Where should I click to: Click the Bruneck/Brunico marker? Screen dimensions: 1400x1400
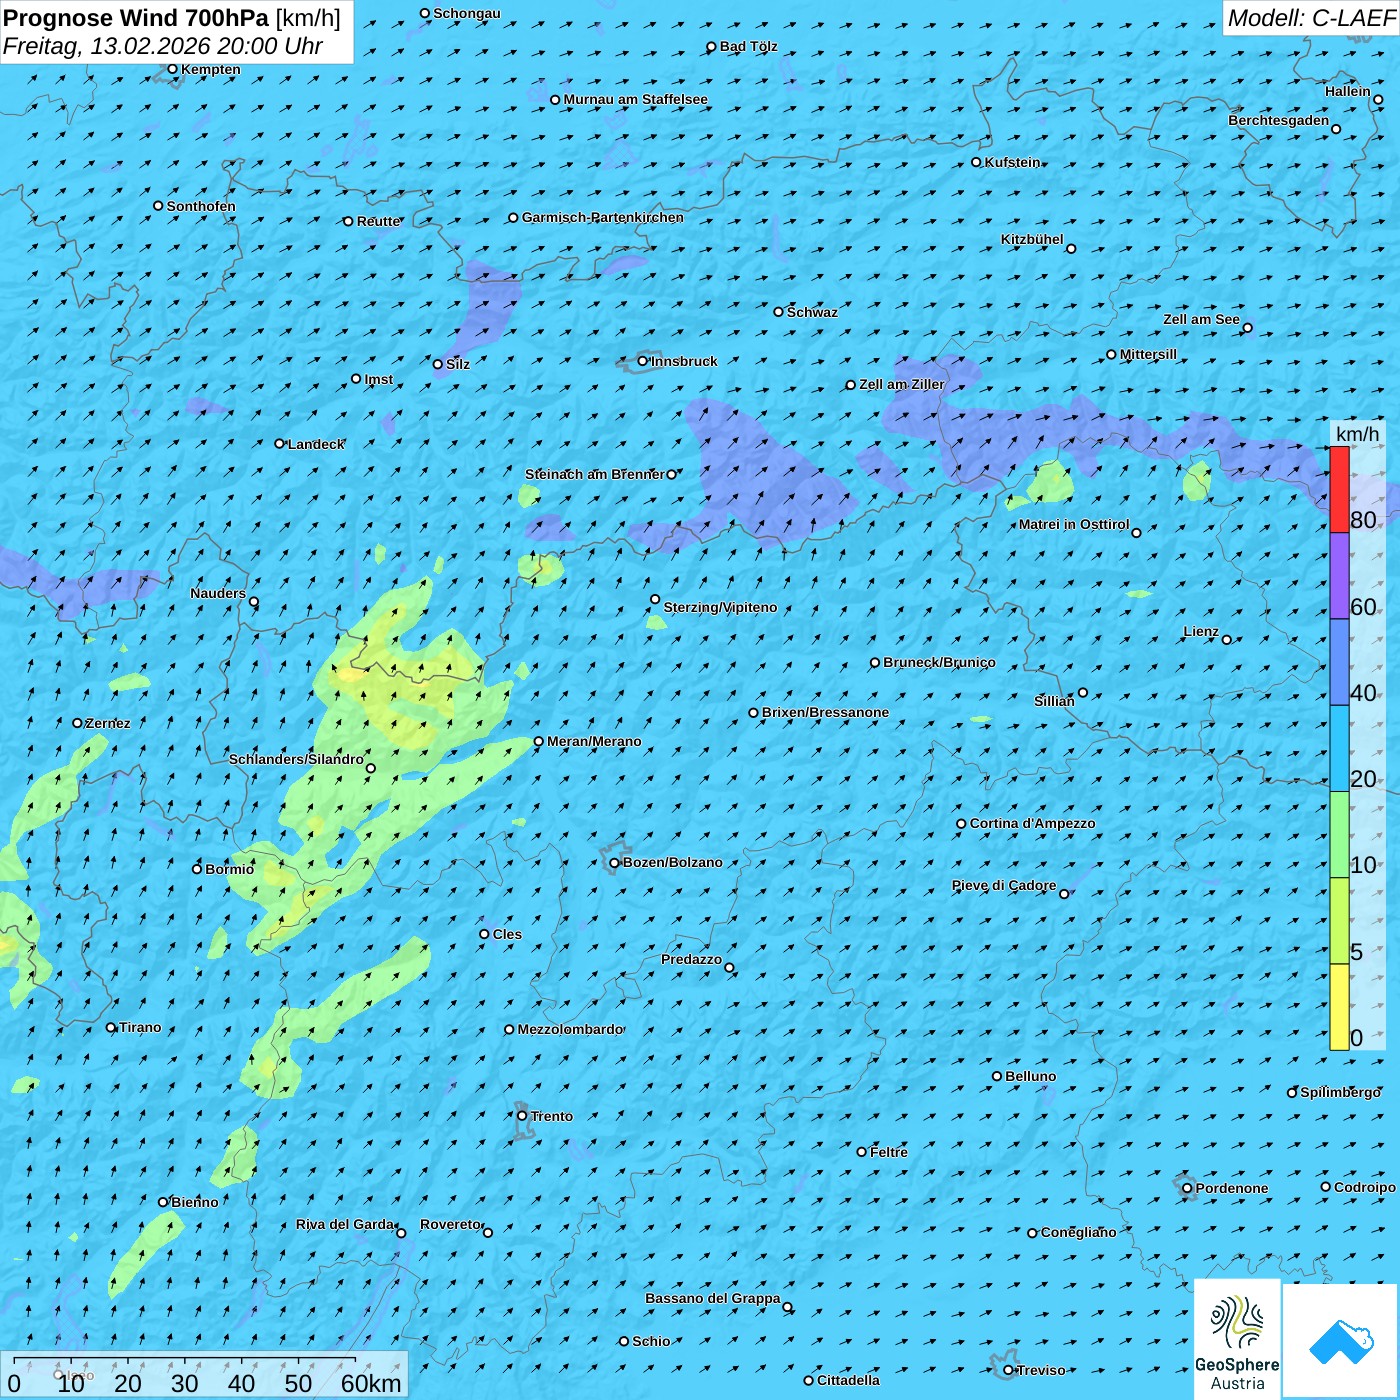point(875,663)
